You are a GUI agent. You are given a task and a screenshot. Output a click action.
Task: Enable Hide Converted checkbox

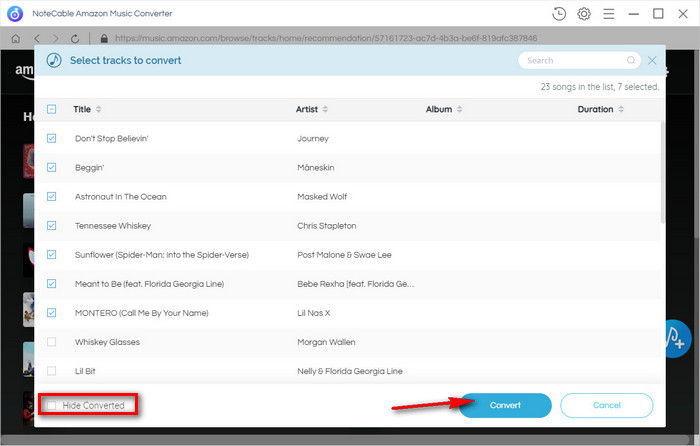coord(52,405)
